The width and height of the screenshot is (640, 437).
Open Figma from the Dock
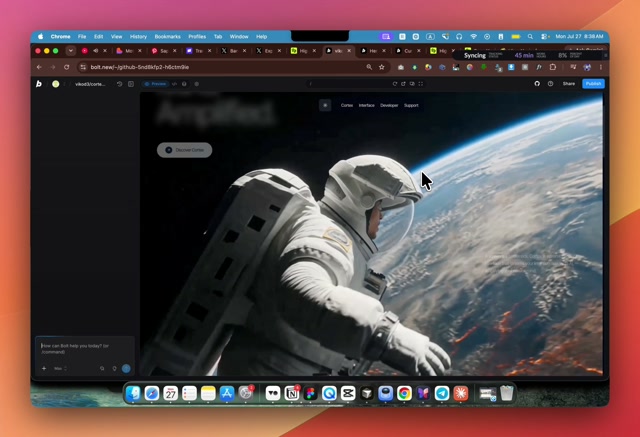tap(310, 393)
